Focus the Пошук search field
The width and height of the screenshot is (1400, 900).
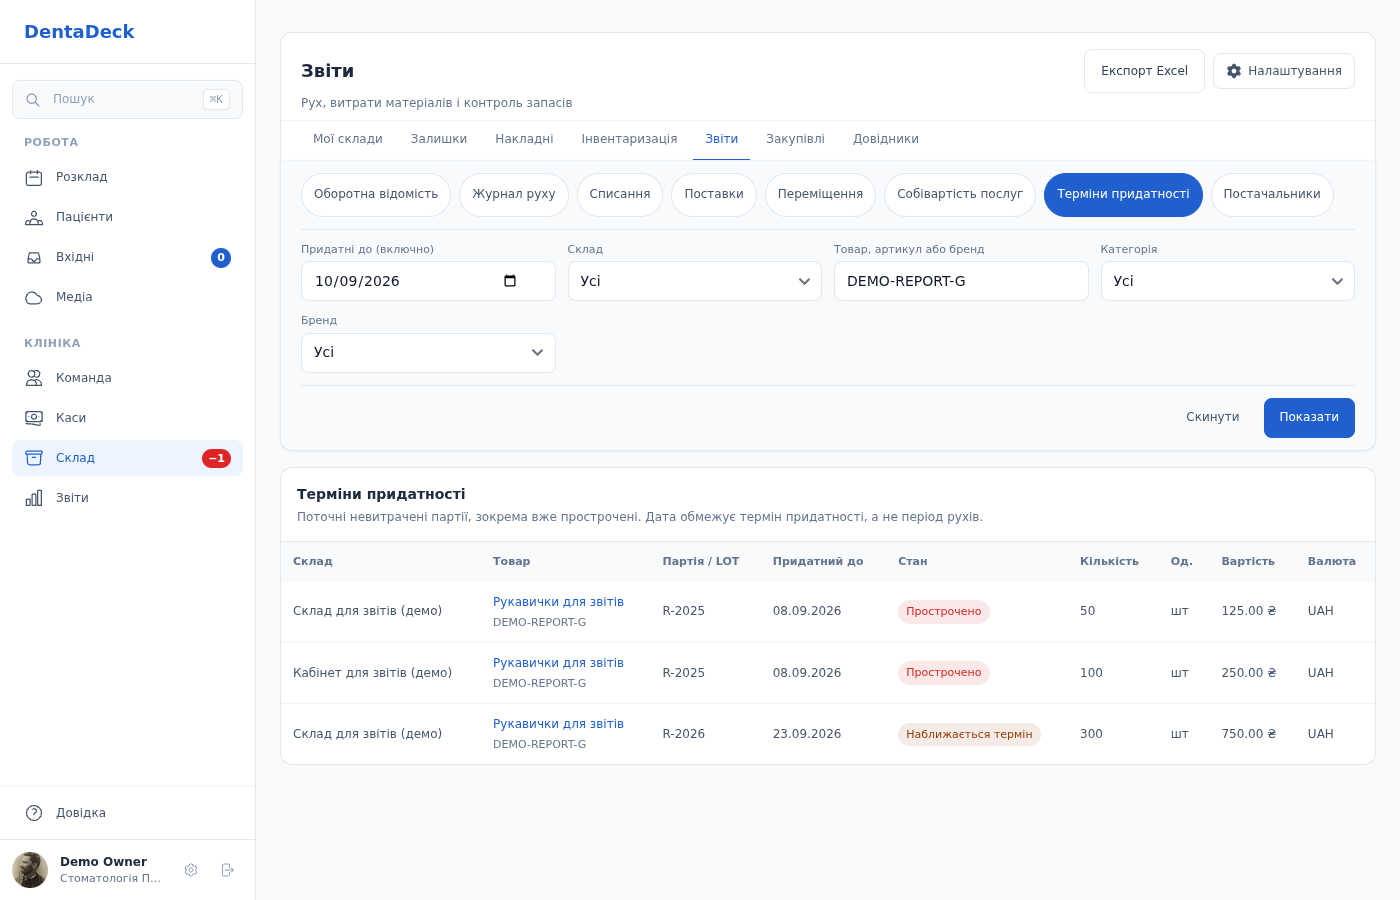coord(127,100)
